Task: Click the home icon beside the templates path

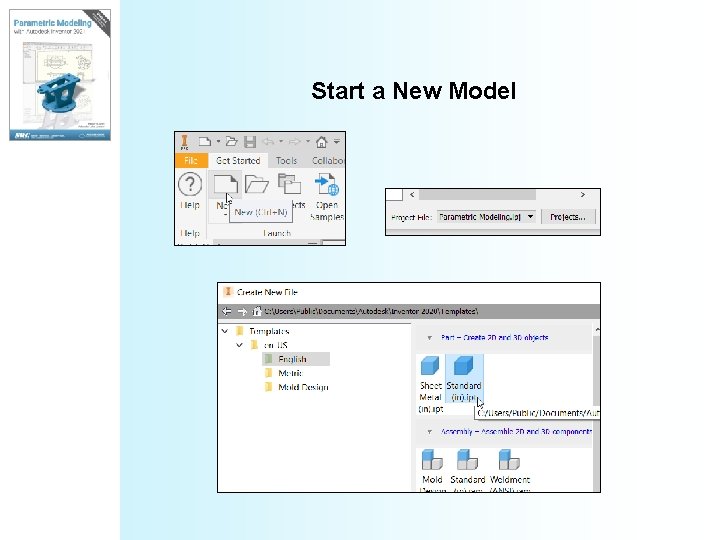Action: click(x=257, y=311)
